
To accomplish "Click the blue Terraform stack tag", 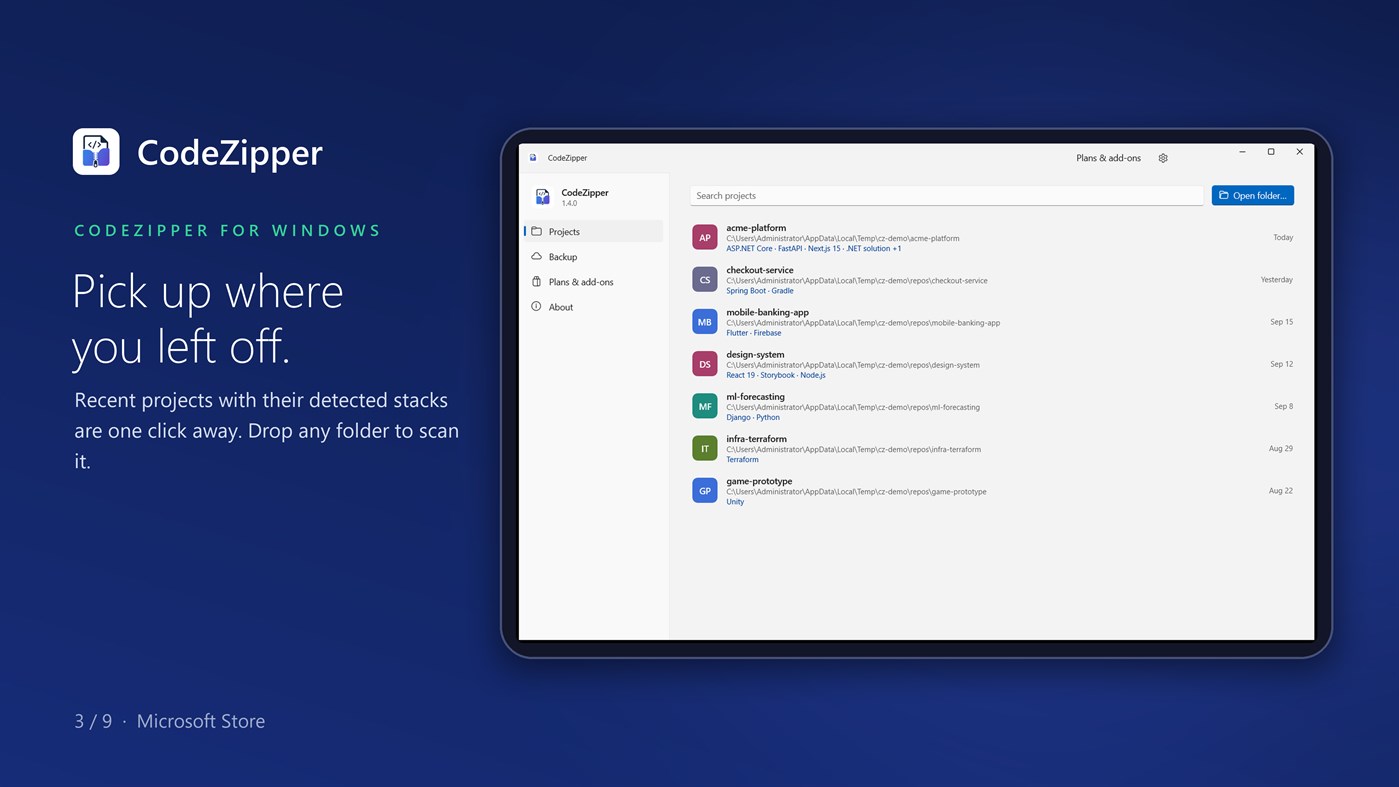I will point(742,460).
